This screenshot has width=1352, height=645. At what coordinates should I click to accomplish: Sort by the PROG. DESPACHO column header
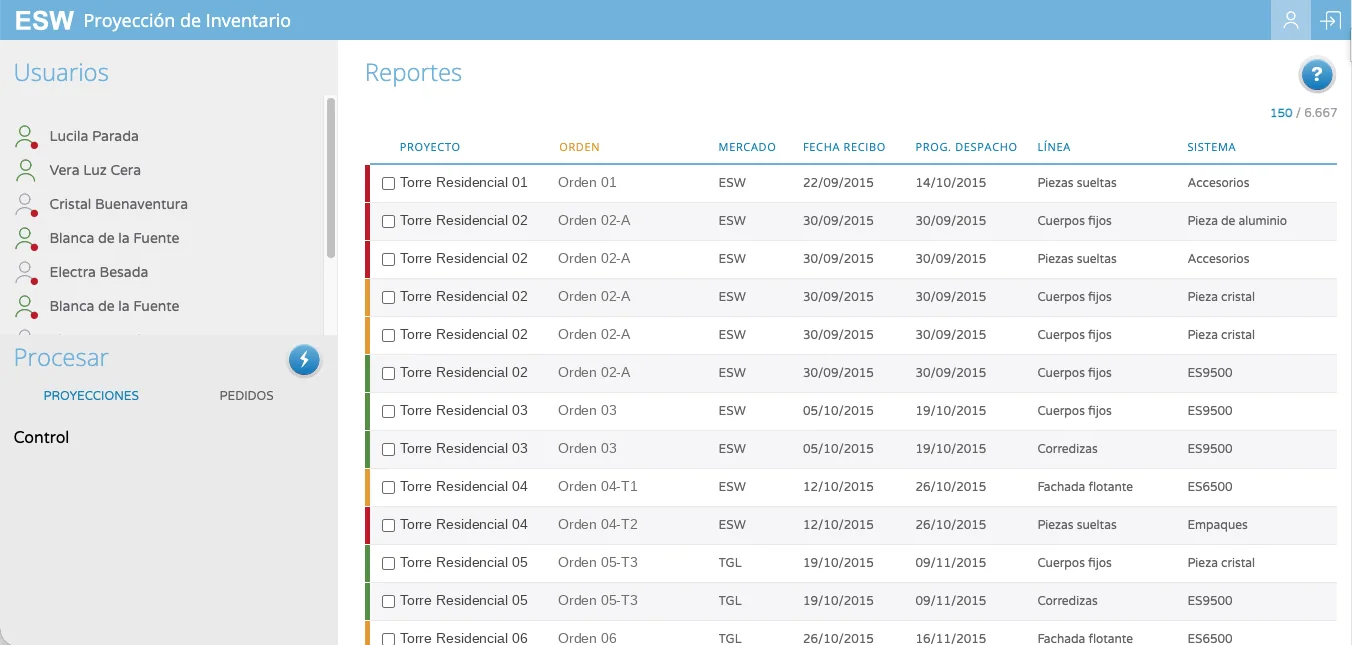click(966, 147)
